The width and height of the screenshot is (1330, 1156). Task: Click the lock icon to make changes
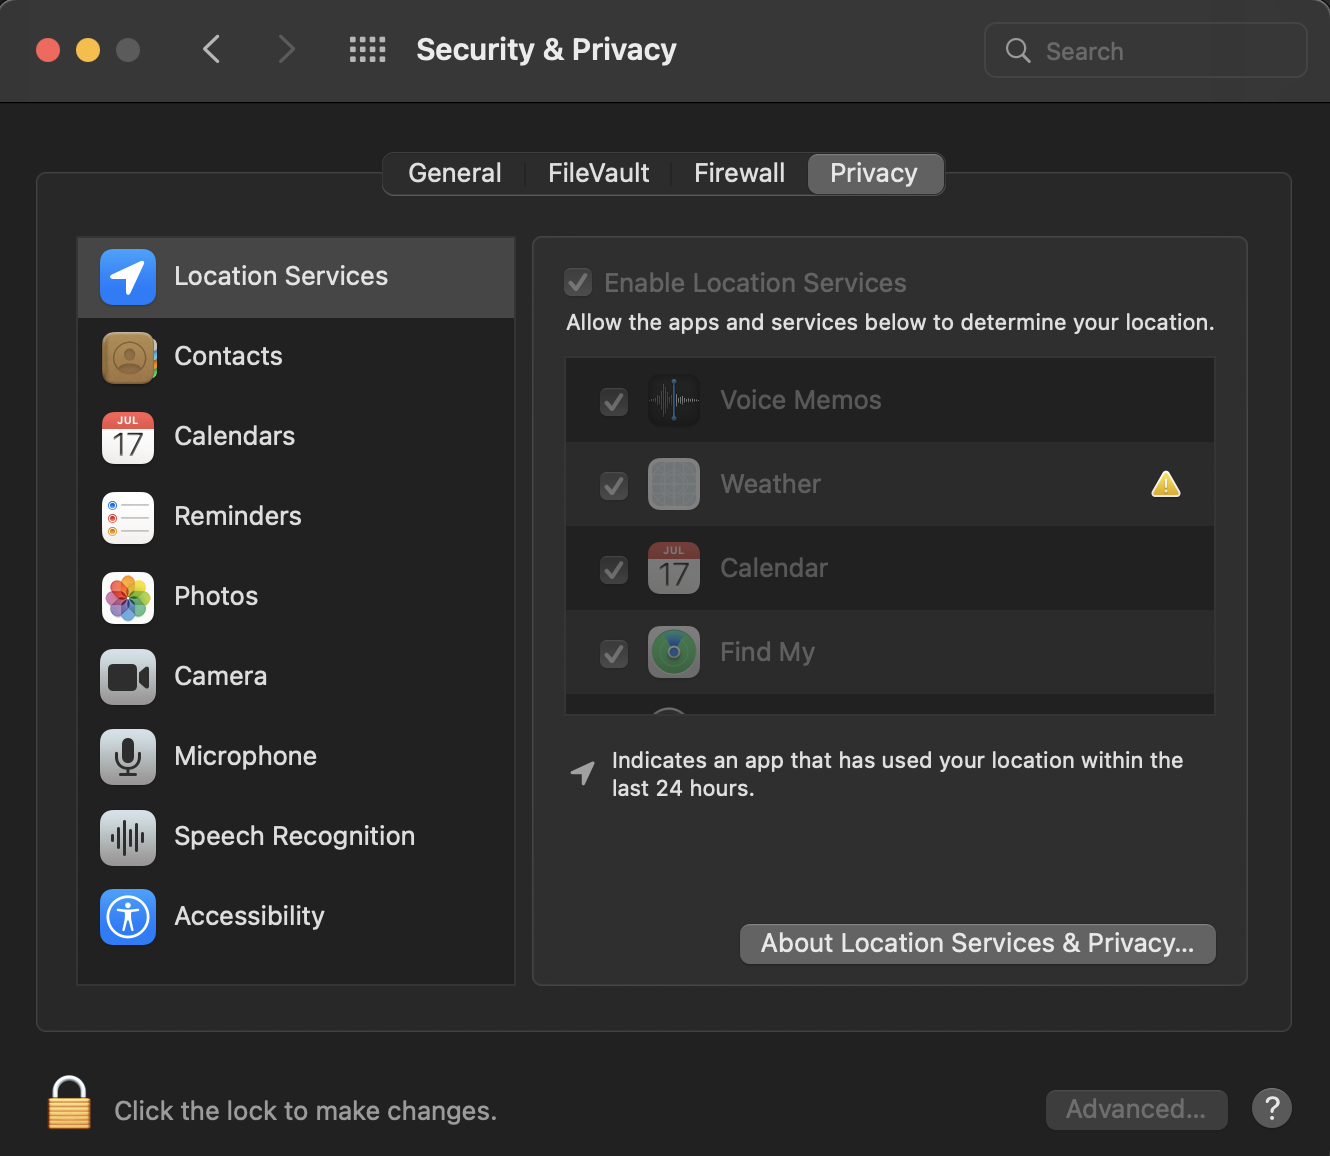pyautogui.click(x=69, y=1103)
